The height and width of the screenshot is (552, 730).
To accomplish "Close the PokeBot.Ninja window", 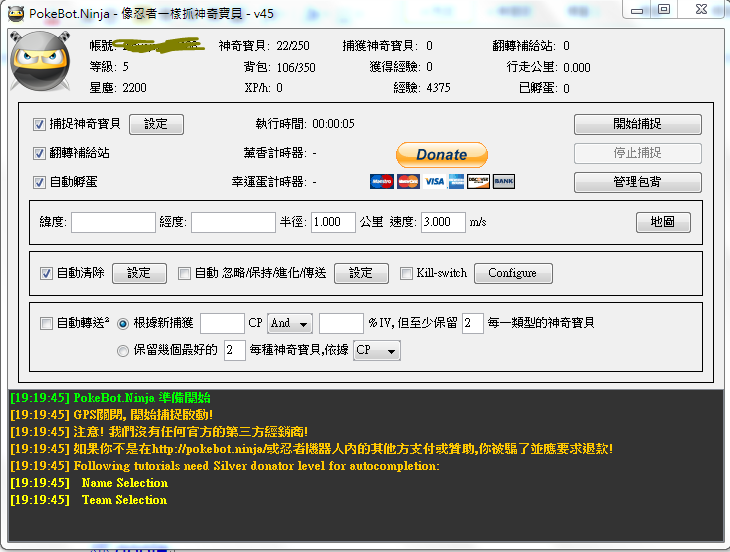I will coord(702,9).
